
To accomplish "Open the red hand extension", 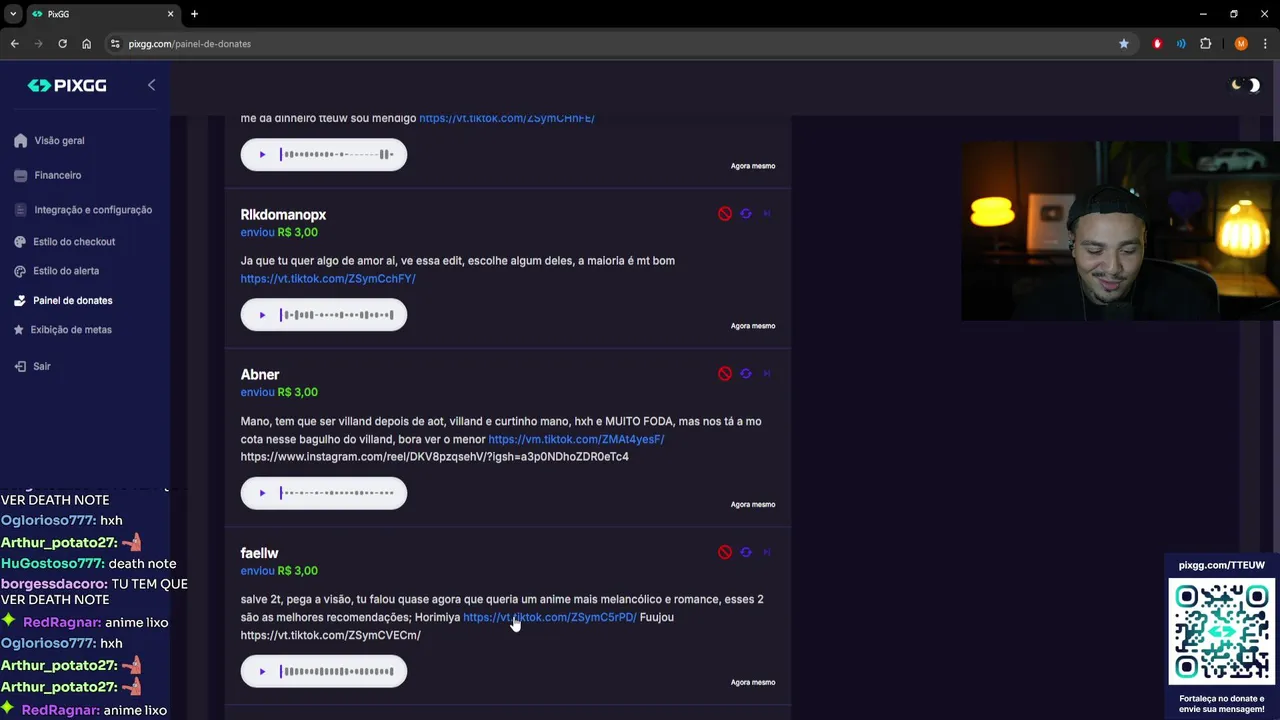I will click(1157, 44).
